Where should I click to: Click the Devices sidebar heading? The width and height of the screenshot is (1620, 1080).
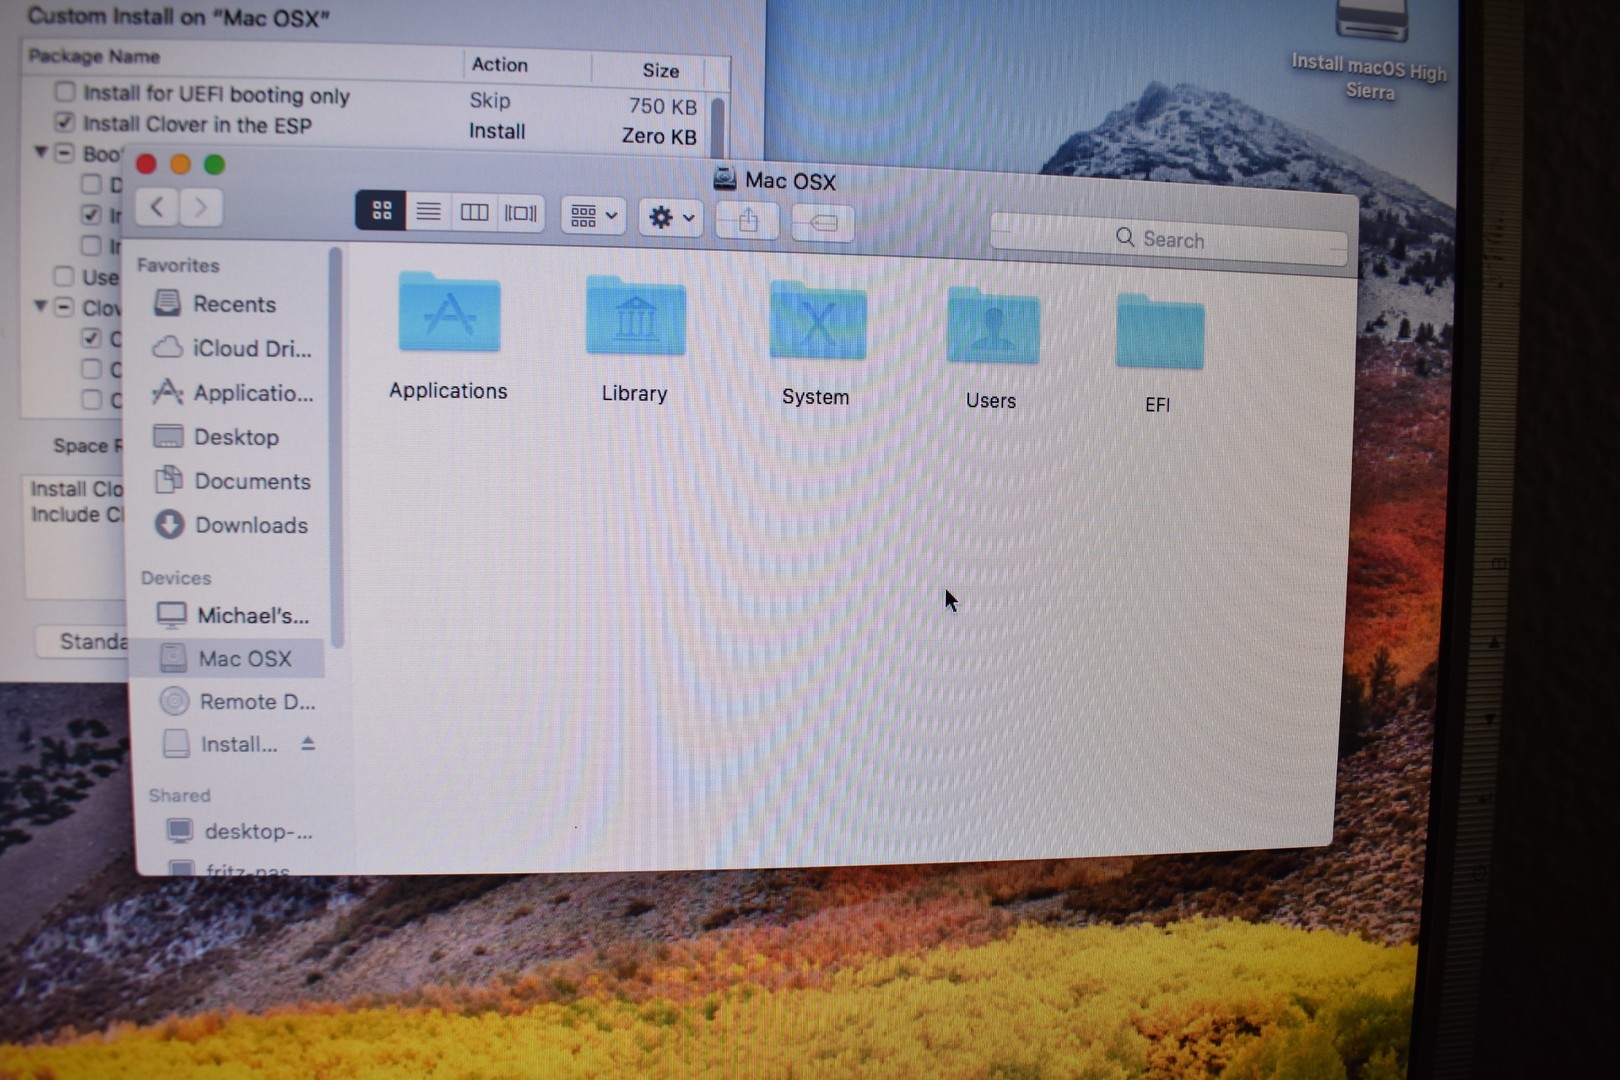point(176,578)
